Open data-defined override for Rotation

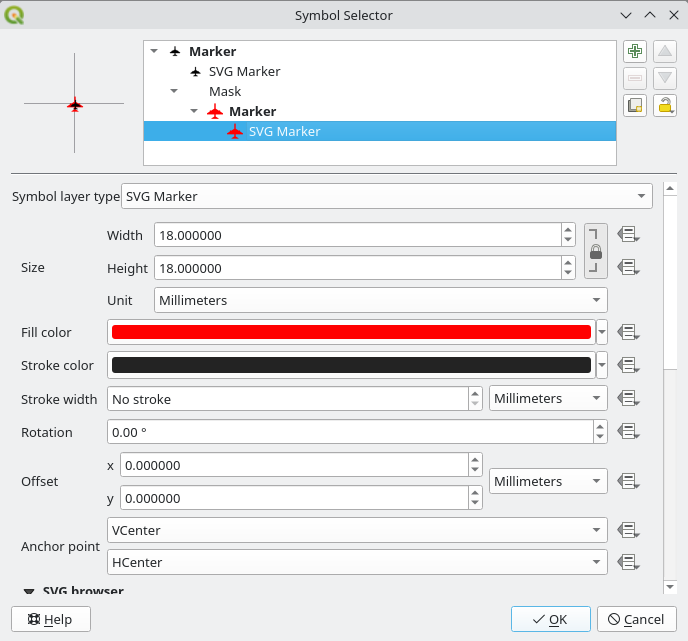pyautogui.click(x=628, y=432)
